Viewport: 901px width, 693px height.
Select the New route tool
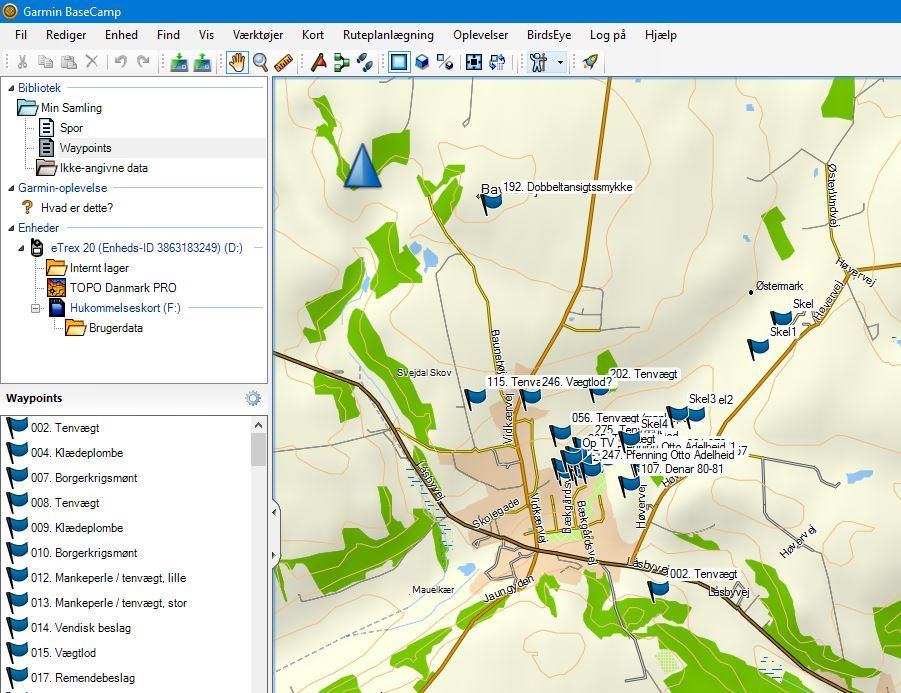342,62
